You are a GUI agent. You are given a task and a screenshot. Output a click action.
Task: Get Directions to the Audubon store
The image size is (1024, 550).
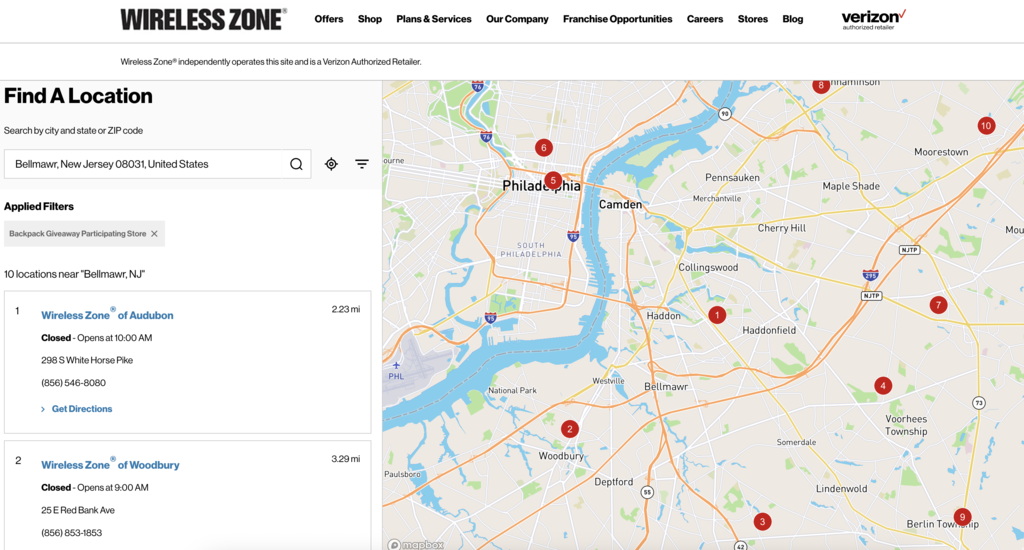pos(82,409)
